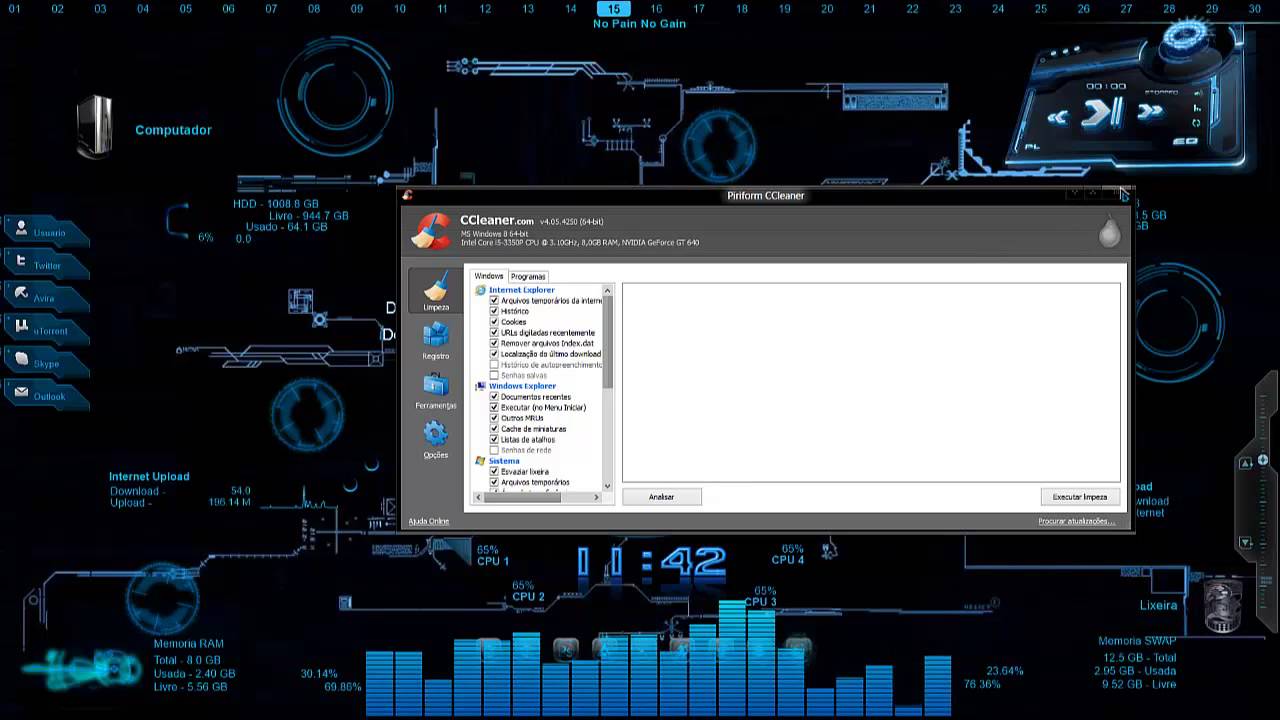The image size is (1280, 720).
Task: Switch to the Programas tab
Action: (528, 276)
